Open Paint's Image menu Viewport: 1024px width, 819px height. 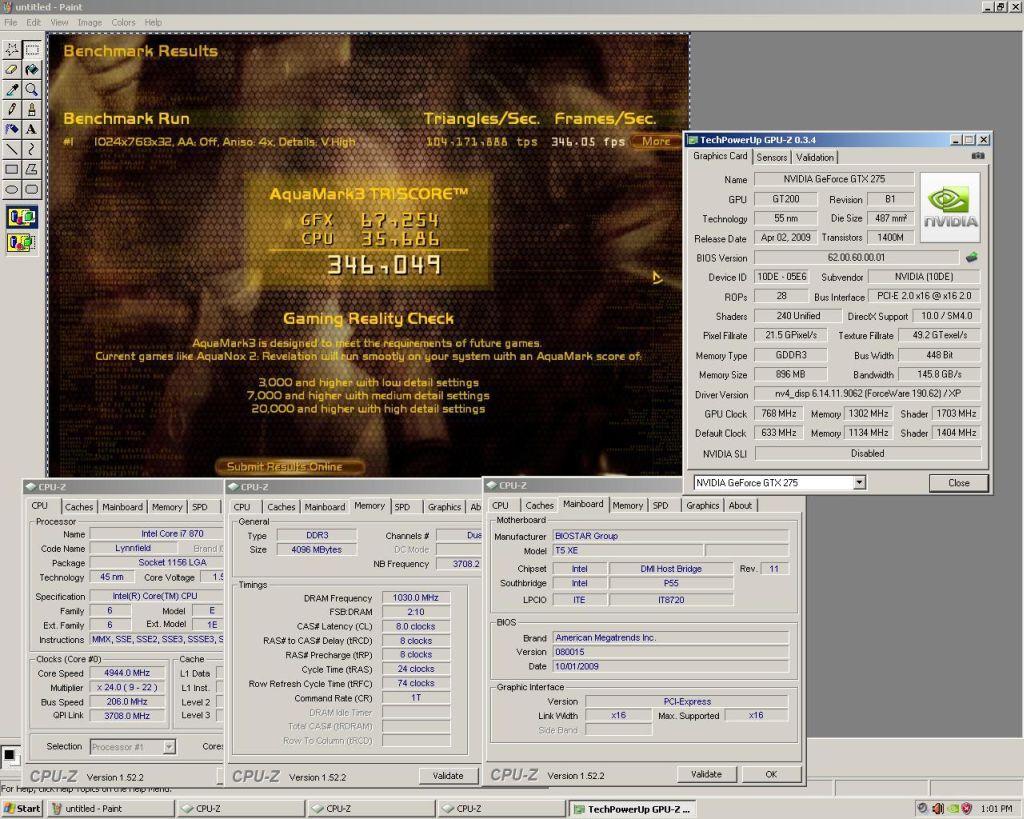pyautogui.click(x=89, y=22)
